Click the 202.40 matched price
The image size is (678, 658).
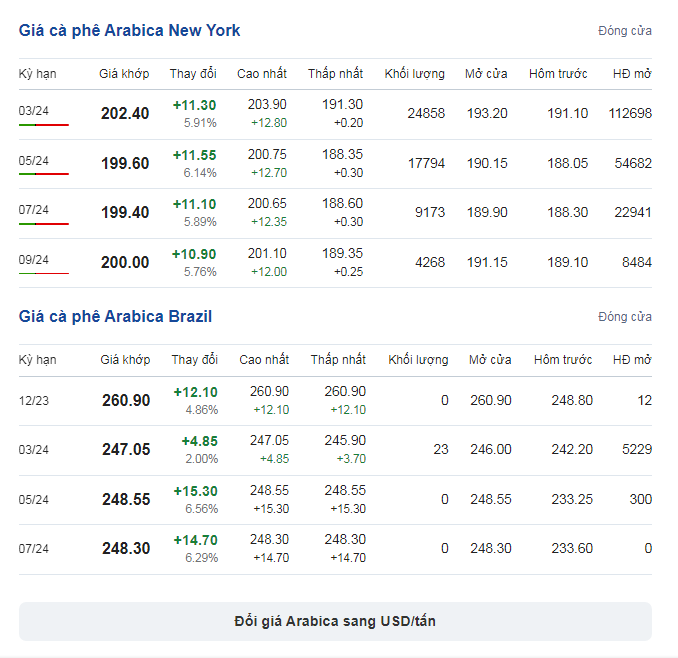(x=125, y=114)
